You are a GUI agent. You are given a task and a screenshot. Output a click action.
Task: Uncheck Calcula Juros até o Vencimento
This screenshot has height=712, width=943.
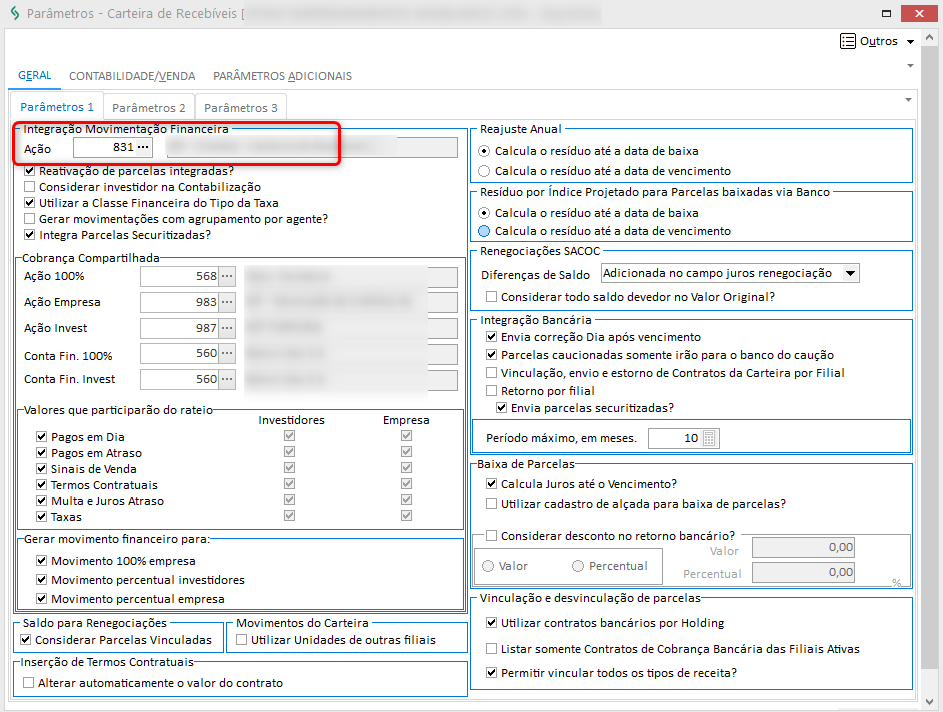491,484
